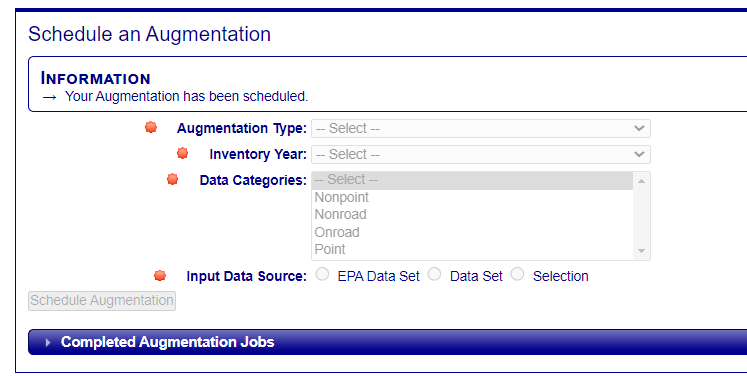Choose Onroad in Data Categories list

tap(337, 232)
